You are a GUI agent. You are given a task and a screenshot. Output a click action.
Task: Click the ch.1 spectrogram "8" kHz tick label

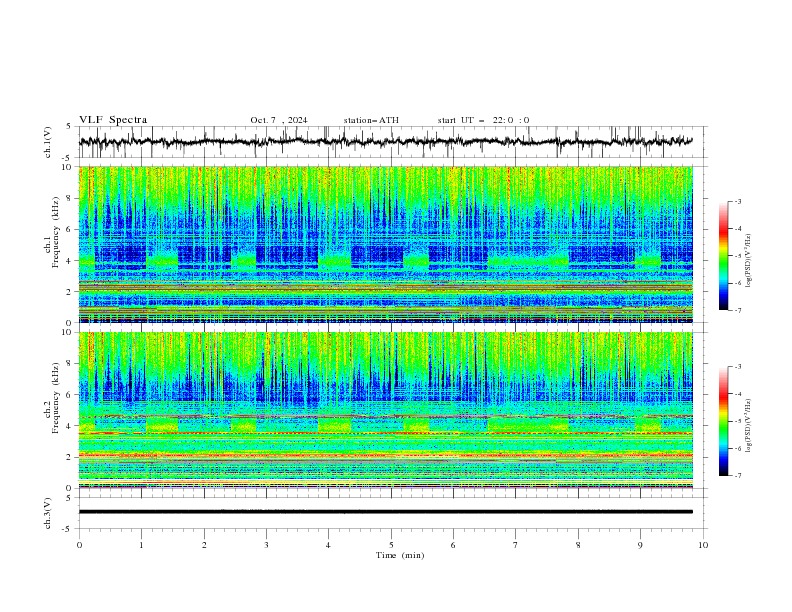tap(70, 198)
